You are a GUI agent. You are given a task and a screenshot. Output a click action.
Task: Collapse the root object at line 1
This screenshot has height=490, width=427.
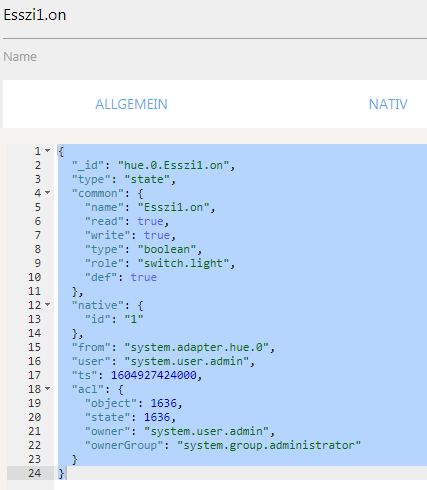click(48, 151)
